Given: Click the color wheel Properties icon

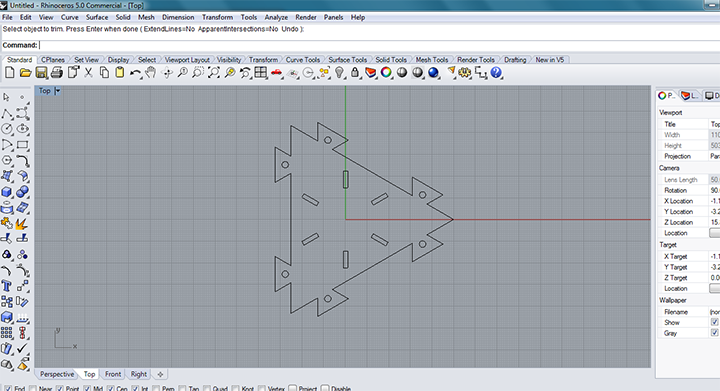Looking at the screenshot, I should click(x=386, y=73).
